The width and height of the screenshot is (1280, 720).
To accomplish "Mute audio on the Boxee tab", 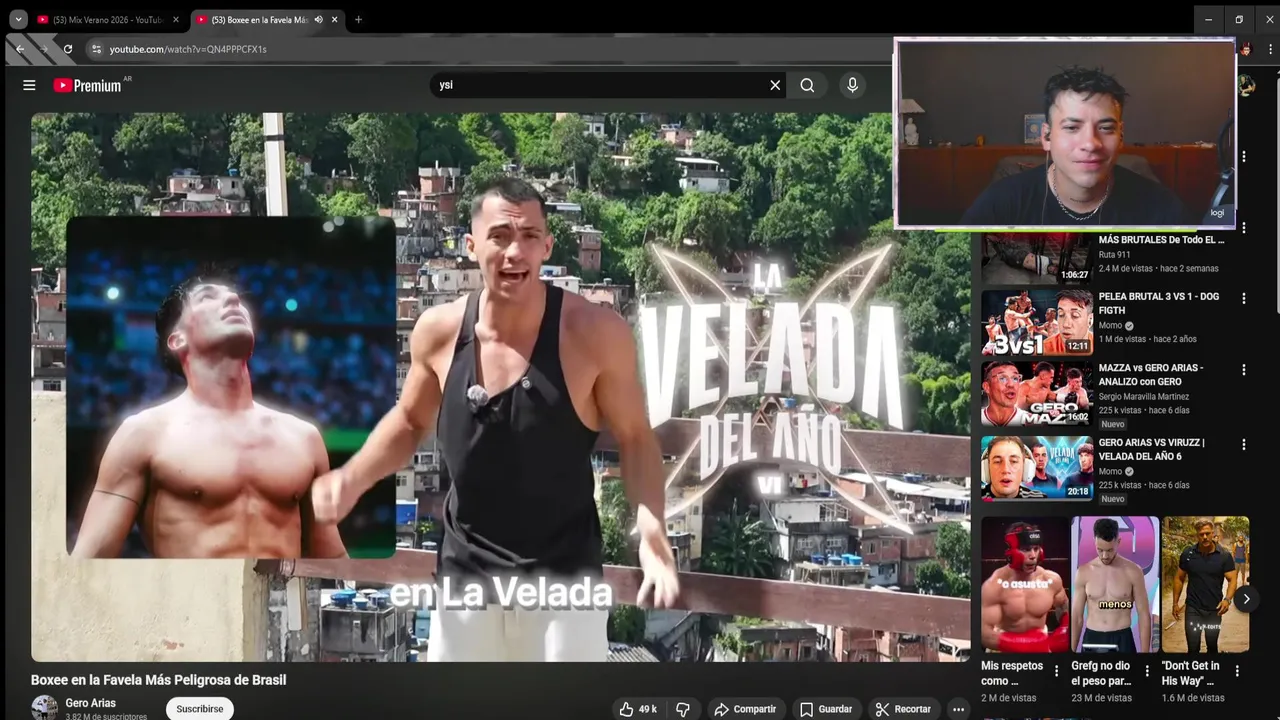I will click(319, 19).
